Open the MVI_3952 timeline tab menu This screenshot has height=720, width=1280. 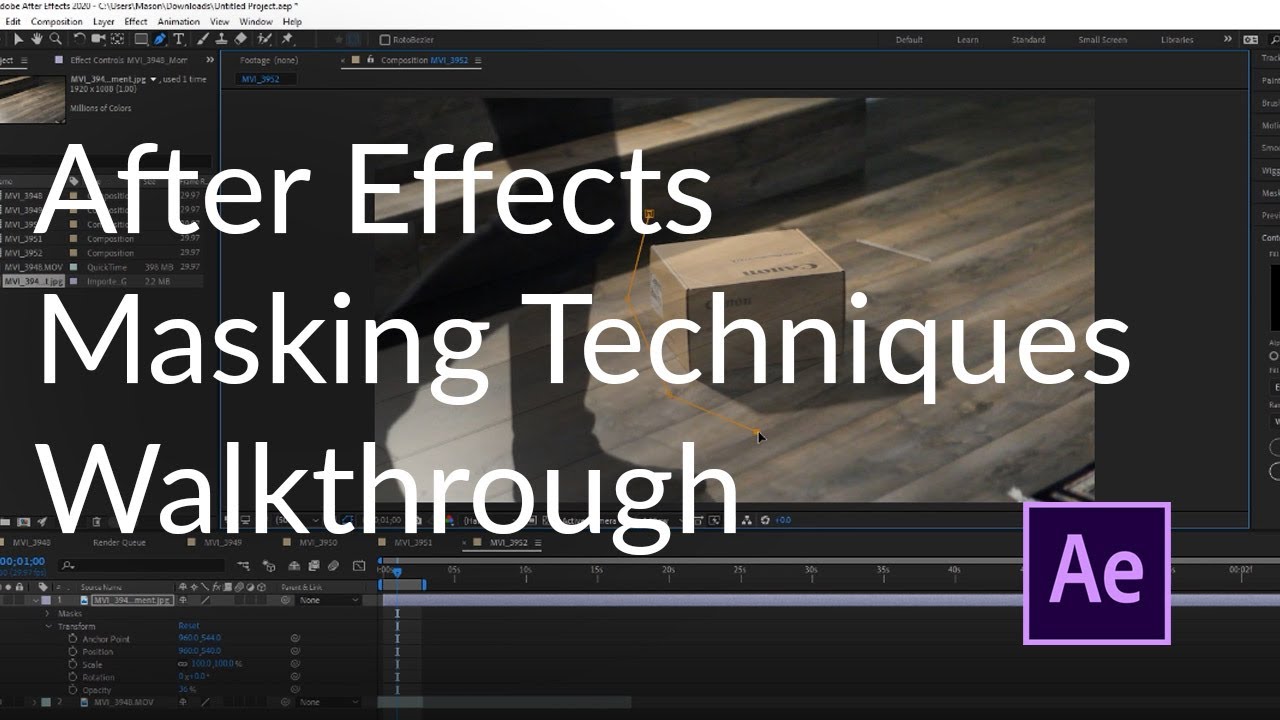pos(536,543)
